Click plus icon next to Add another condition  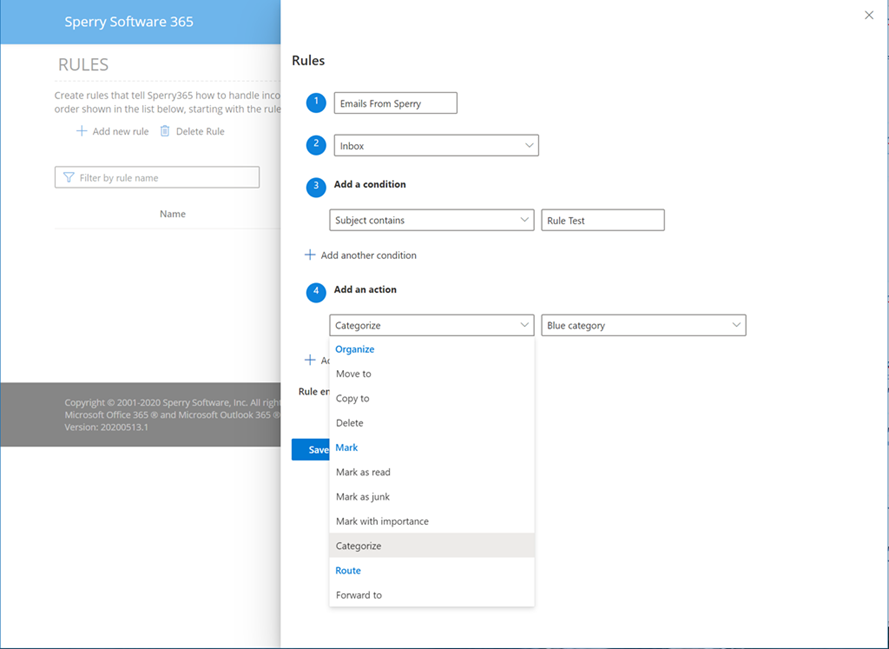click(310, 255)
